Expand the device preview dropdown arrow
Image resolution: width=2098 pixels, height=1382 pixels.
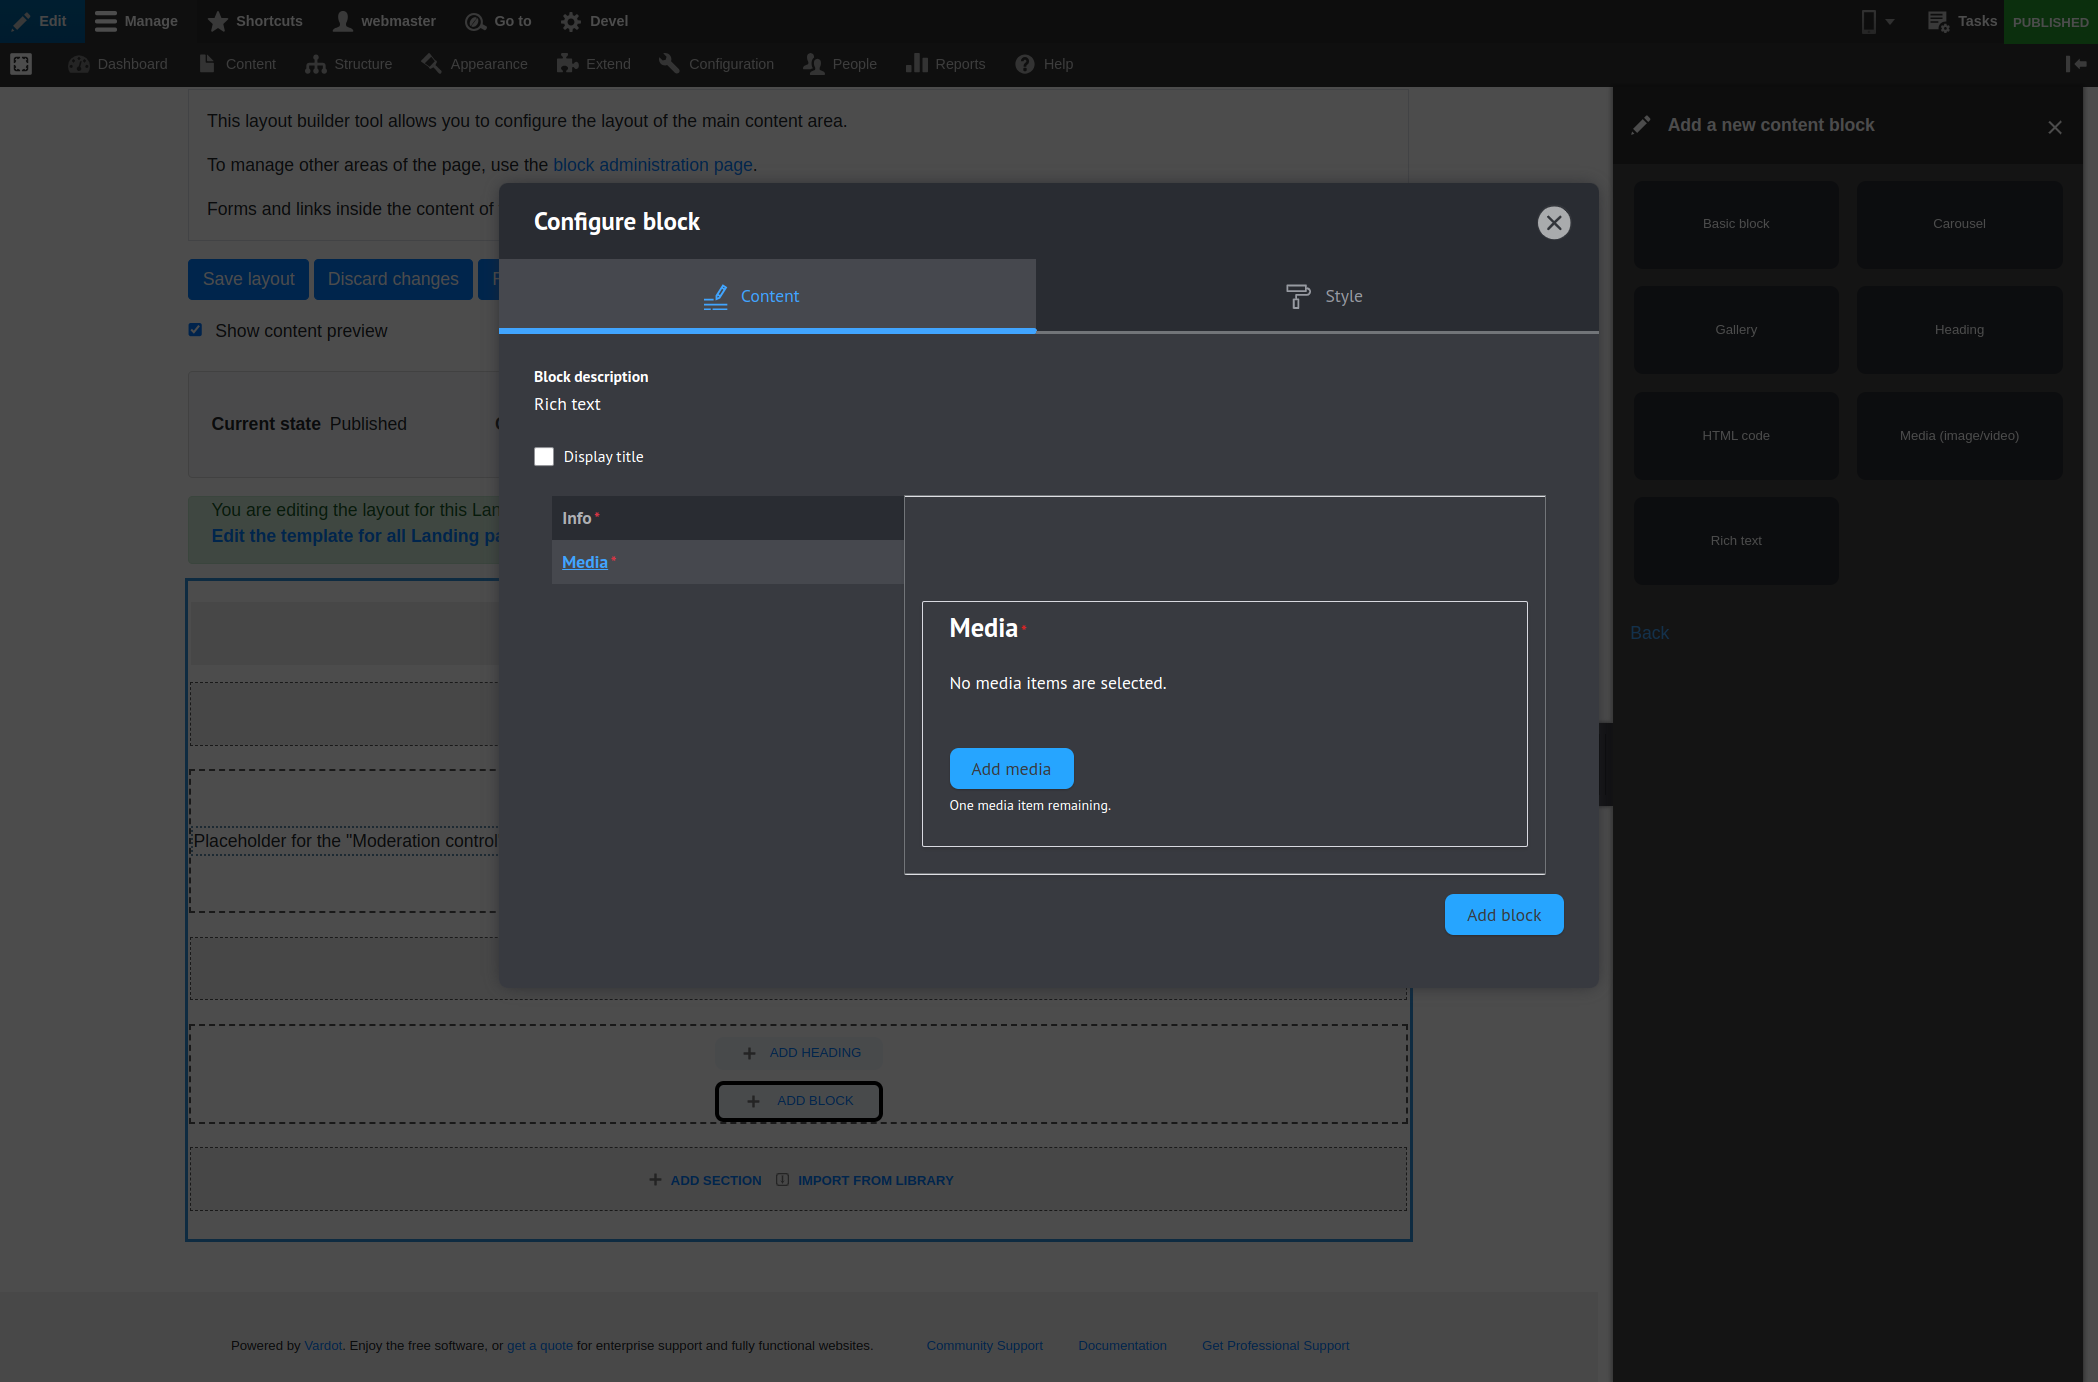click(x=1890, y=22)
